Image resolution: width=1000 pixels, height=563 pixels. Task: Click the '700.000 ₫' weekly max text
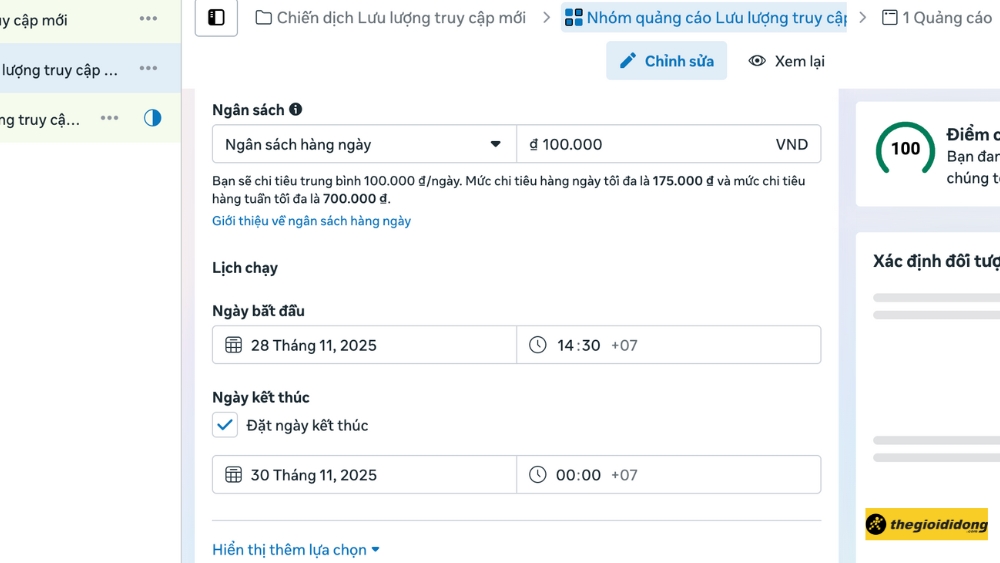(x=355, y=198)
